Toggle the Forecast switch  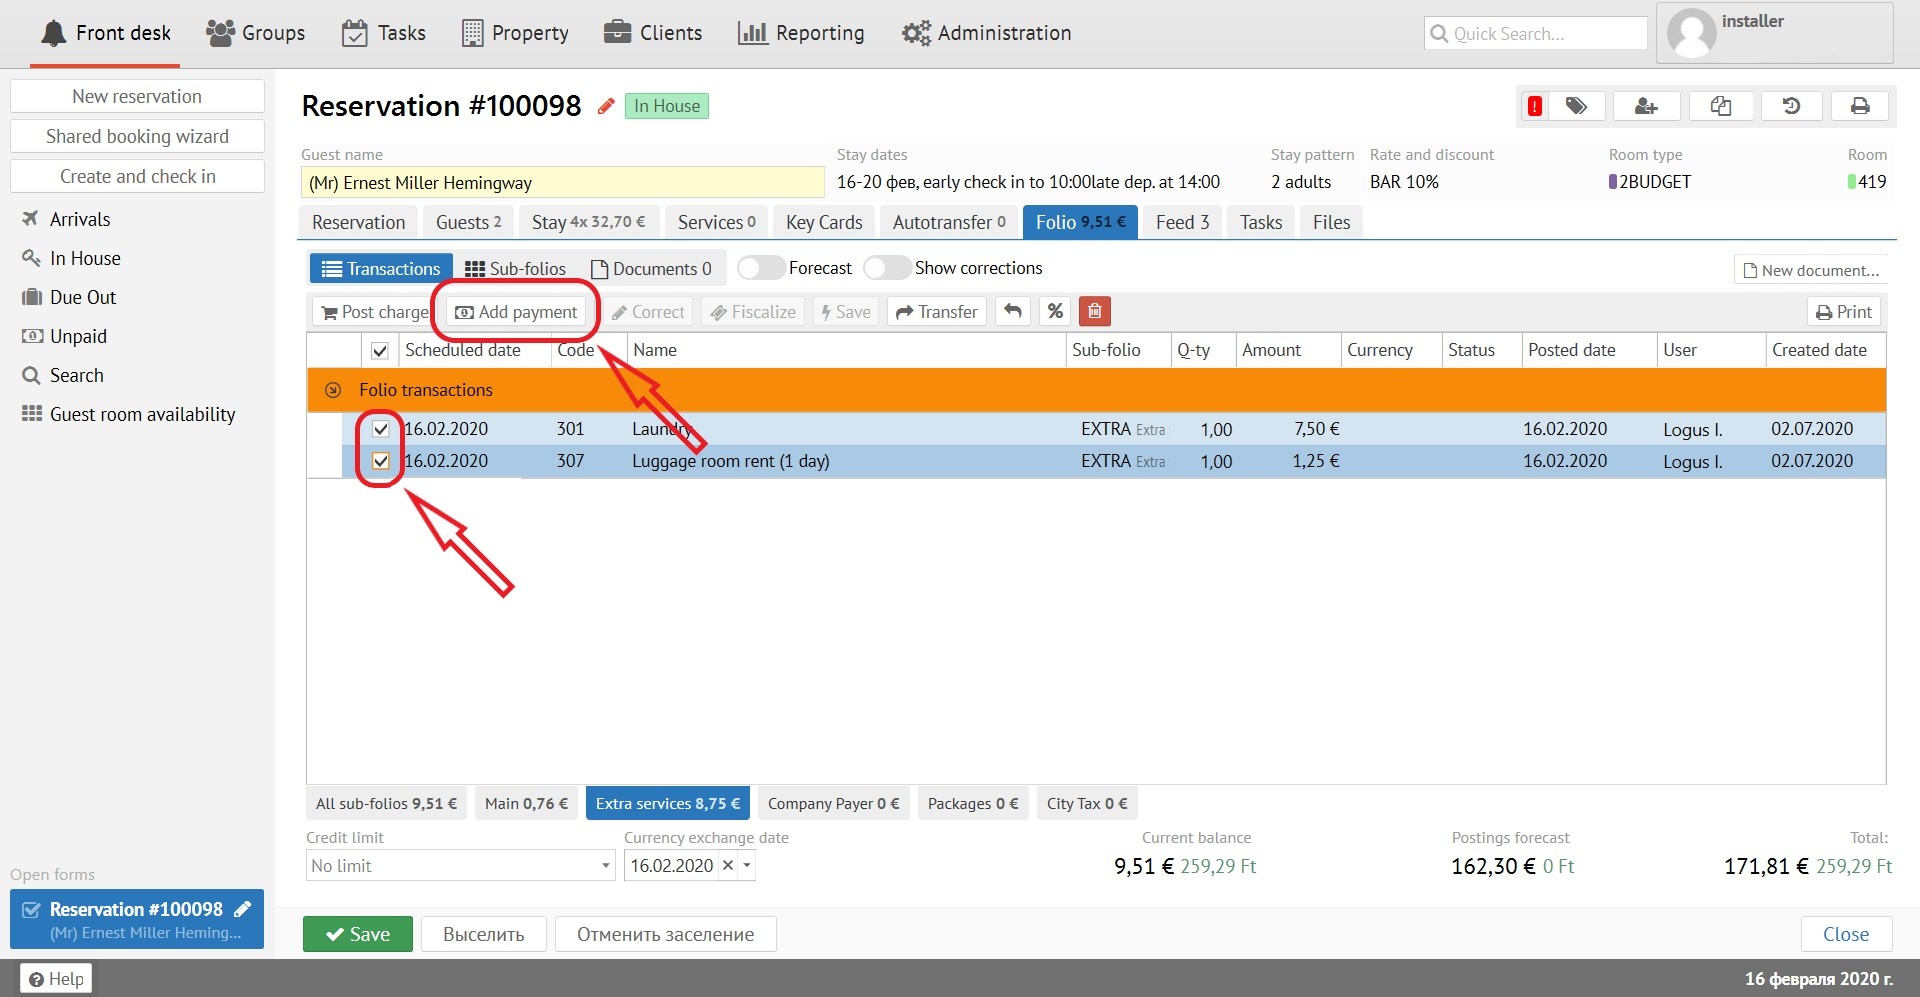coord(761,268)
